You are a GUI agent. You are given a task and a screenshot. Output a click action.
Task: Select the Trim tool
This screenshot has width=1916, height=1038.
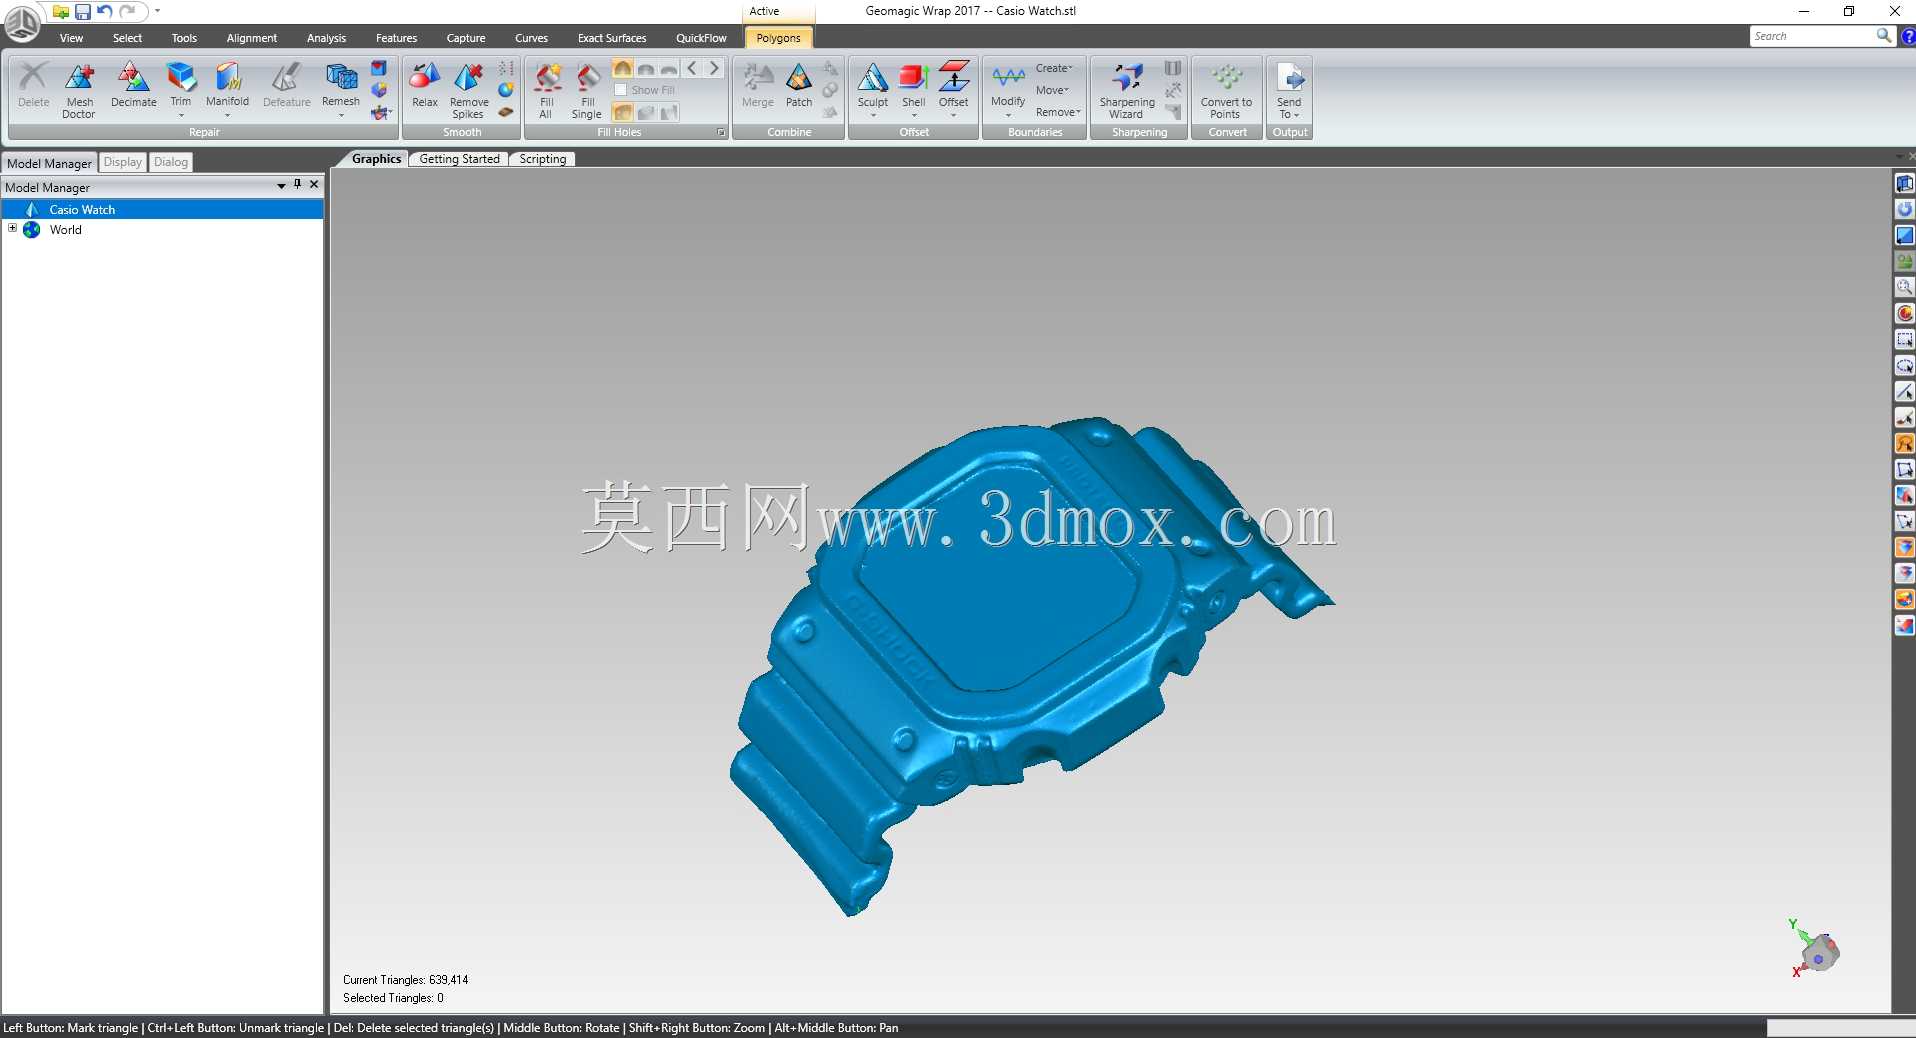pos(181,89)
